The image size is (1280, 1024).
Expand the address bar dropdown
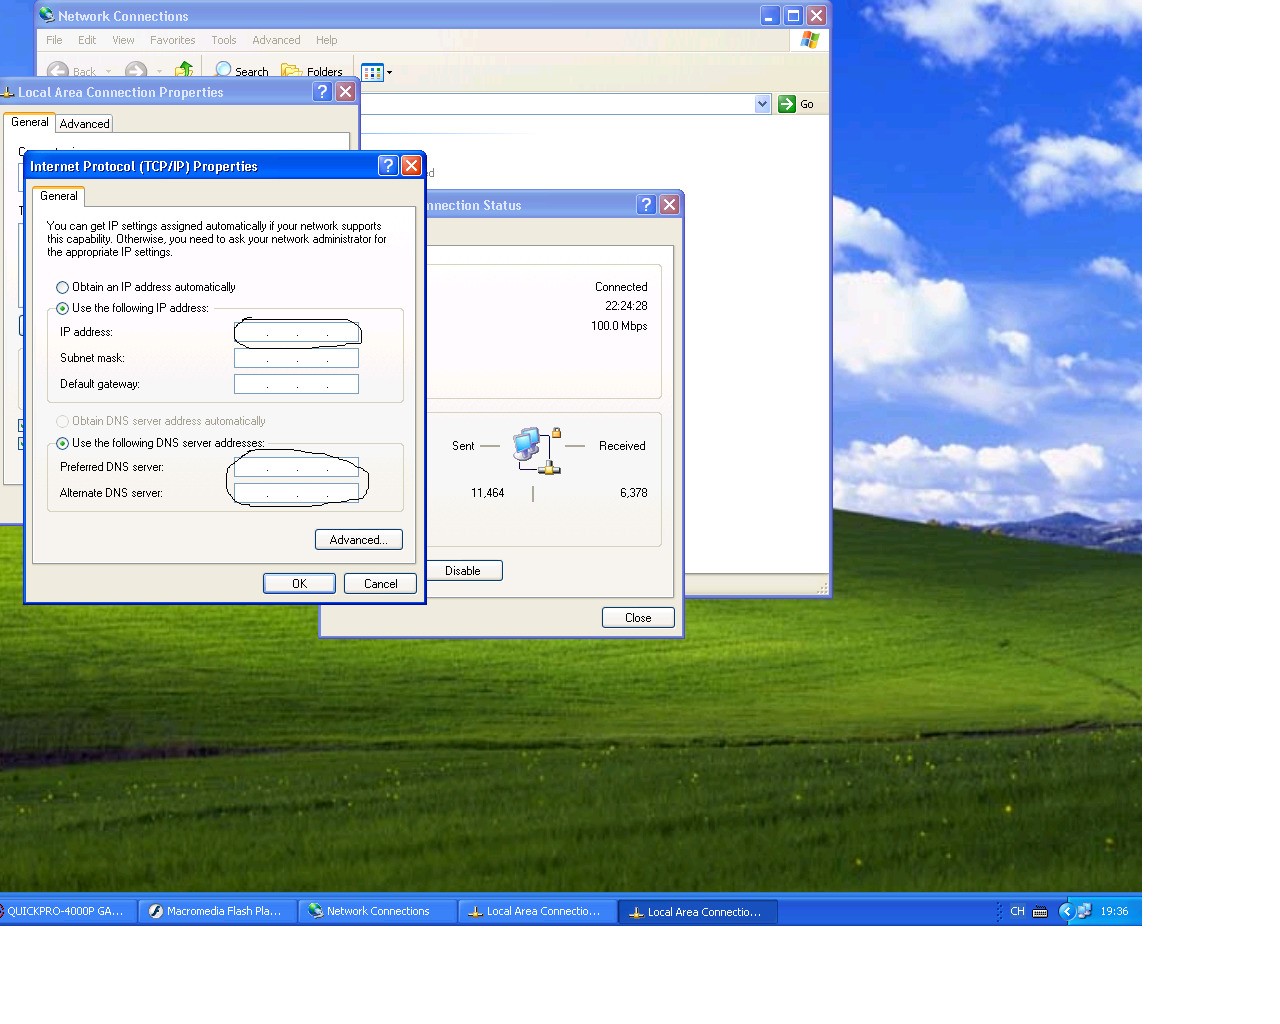[x=762, y=104]
